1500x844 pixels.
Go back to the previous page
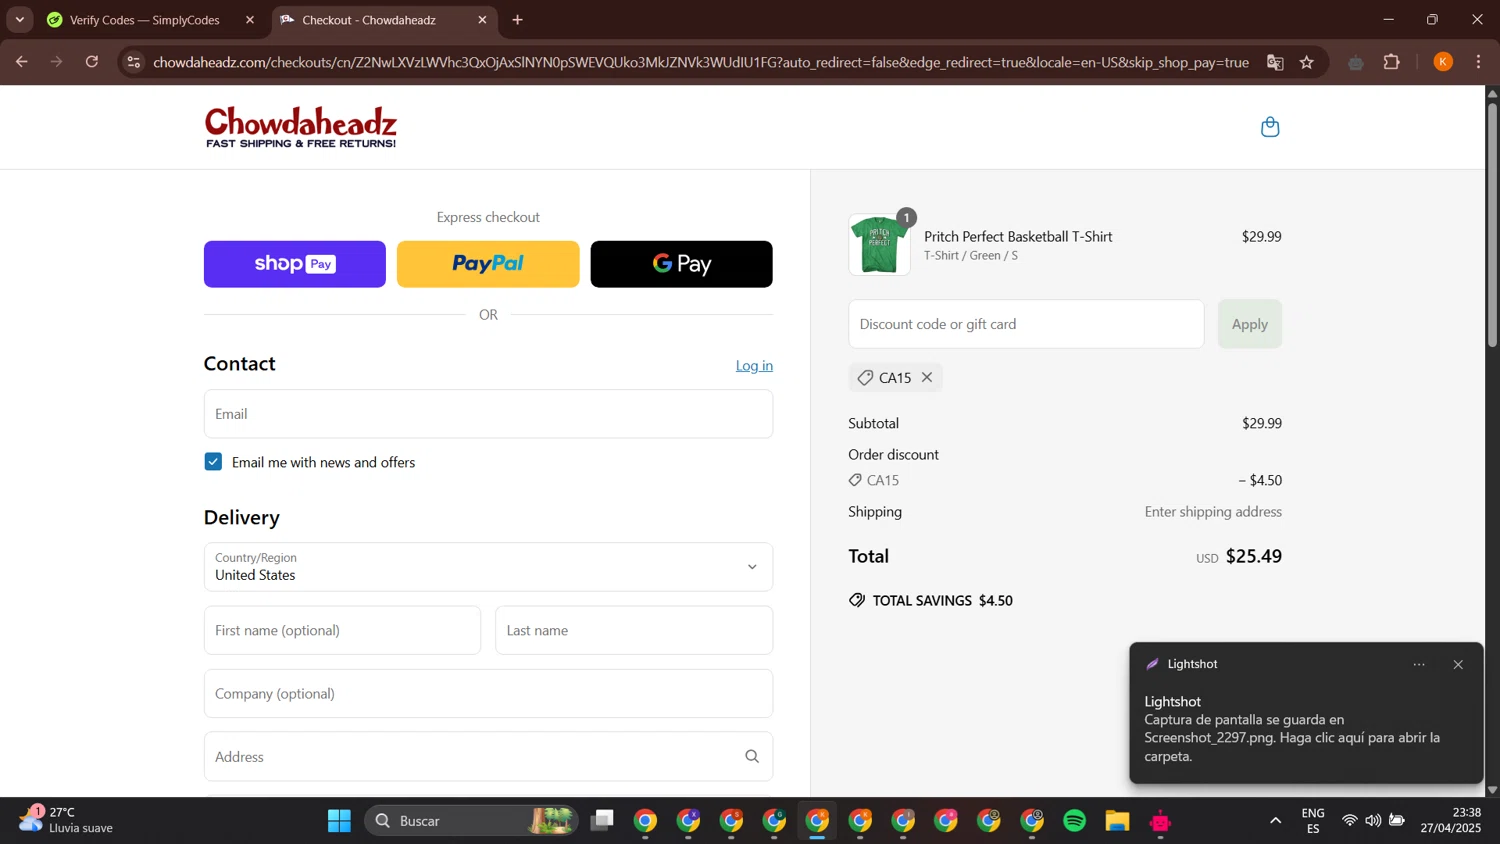(22, 62)
